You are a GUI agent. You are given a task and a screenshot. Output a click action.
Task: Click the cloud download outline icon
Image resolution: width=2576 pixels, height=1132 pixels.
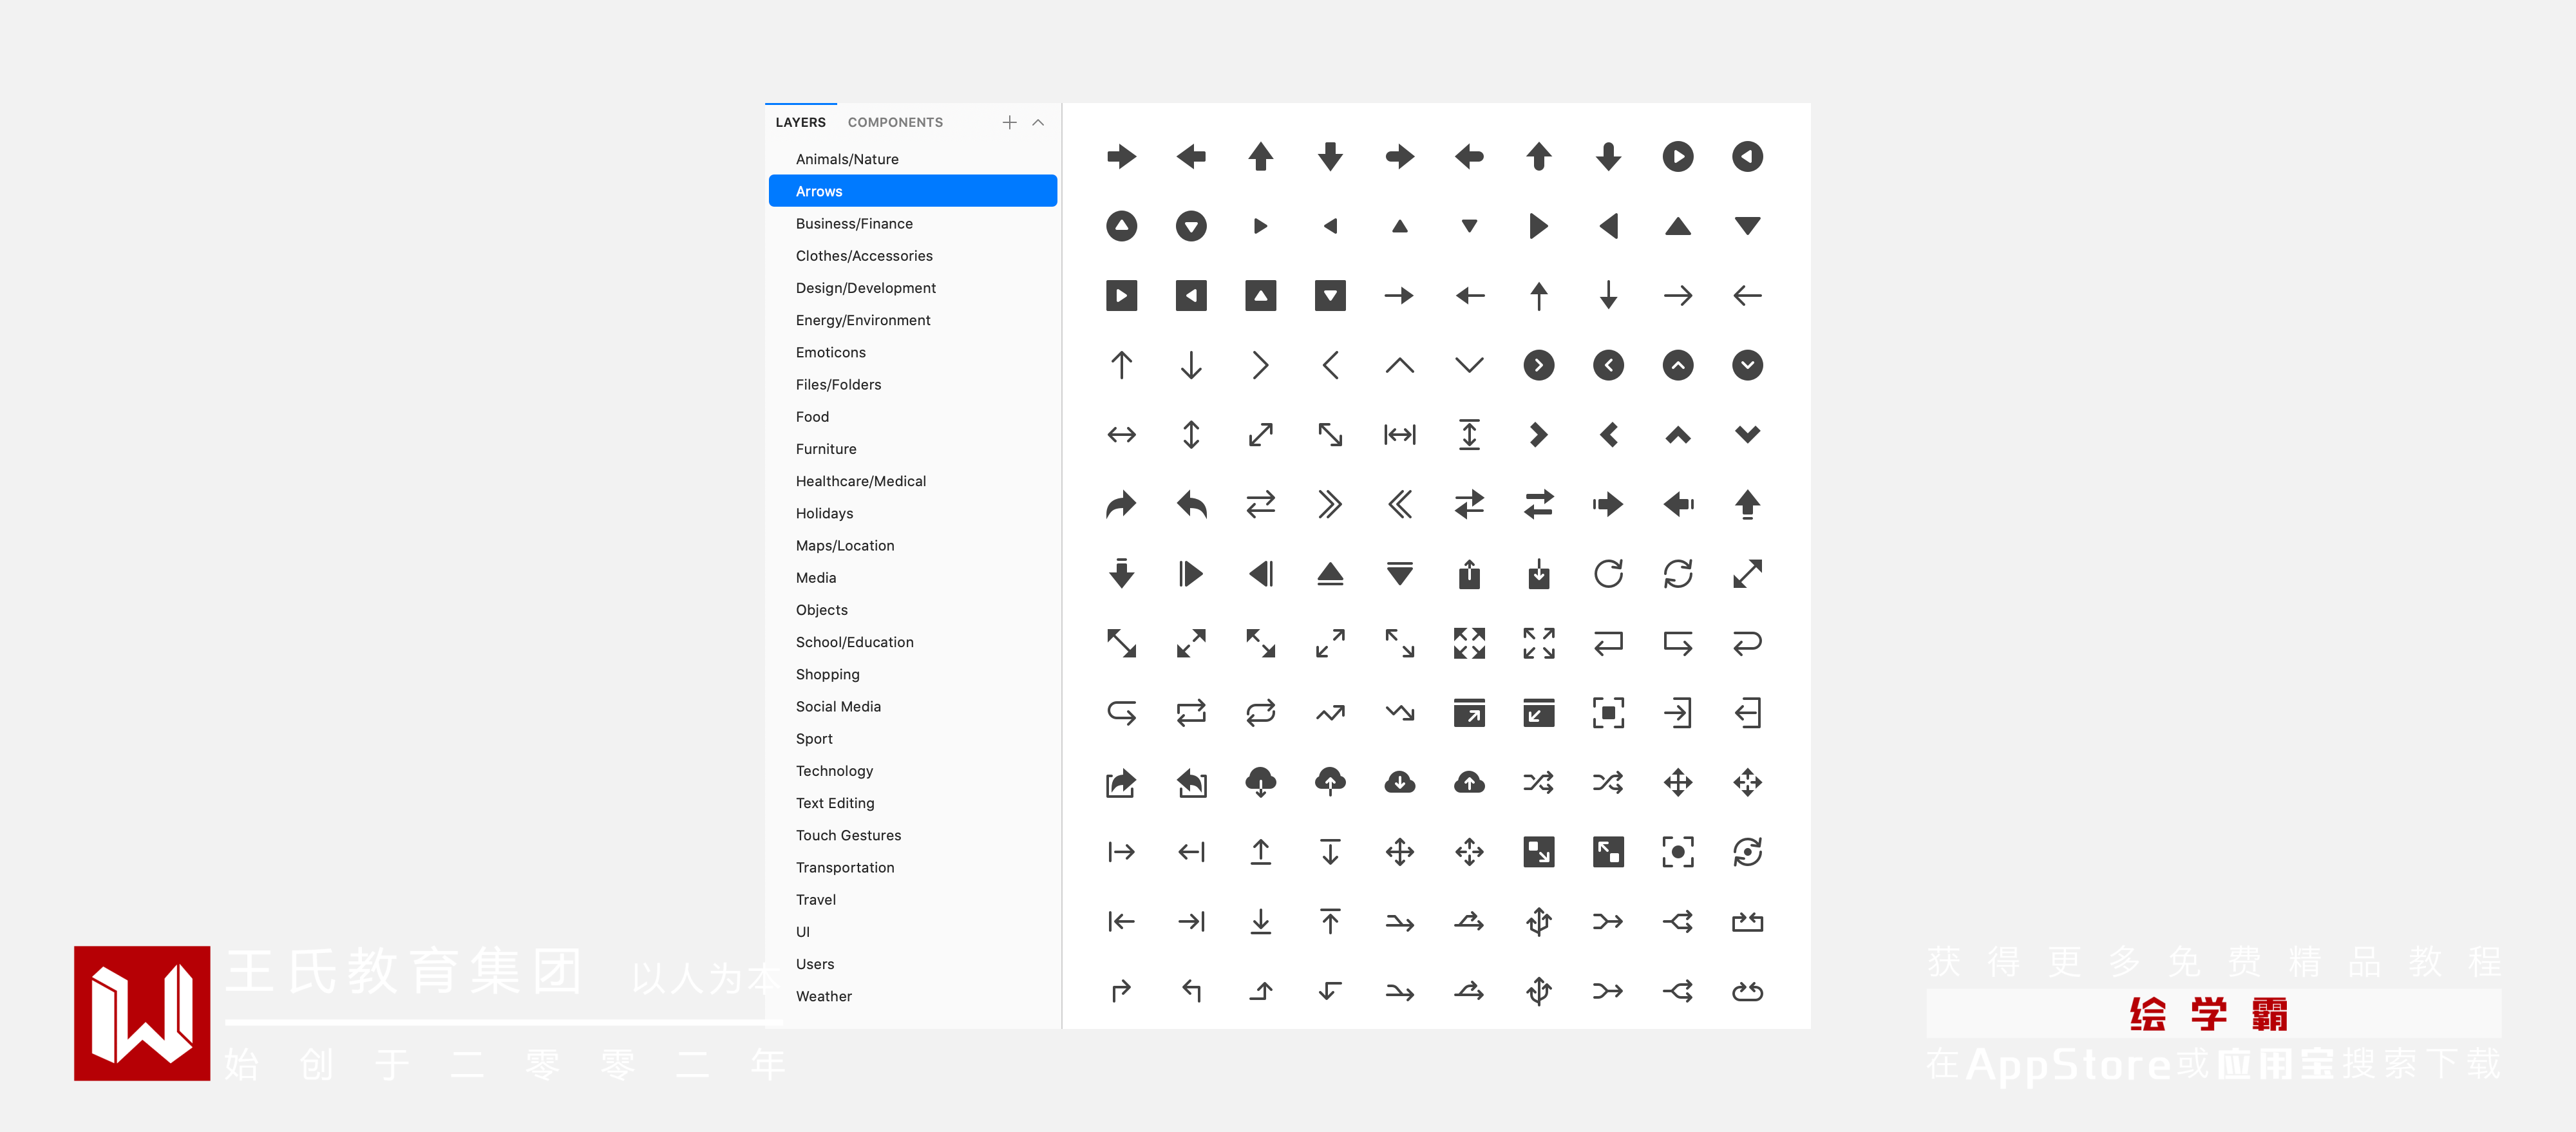[1260, 782]
